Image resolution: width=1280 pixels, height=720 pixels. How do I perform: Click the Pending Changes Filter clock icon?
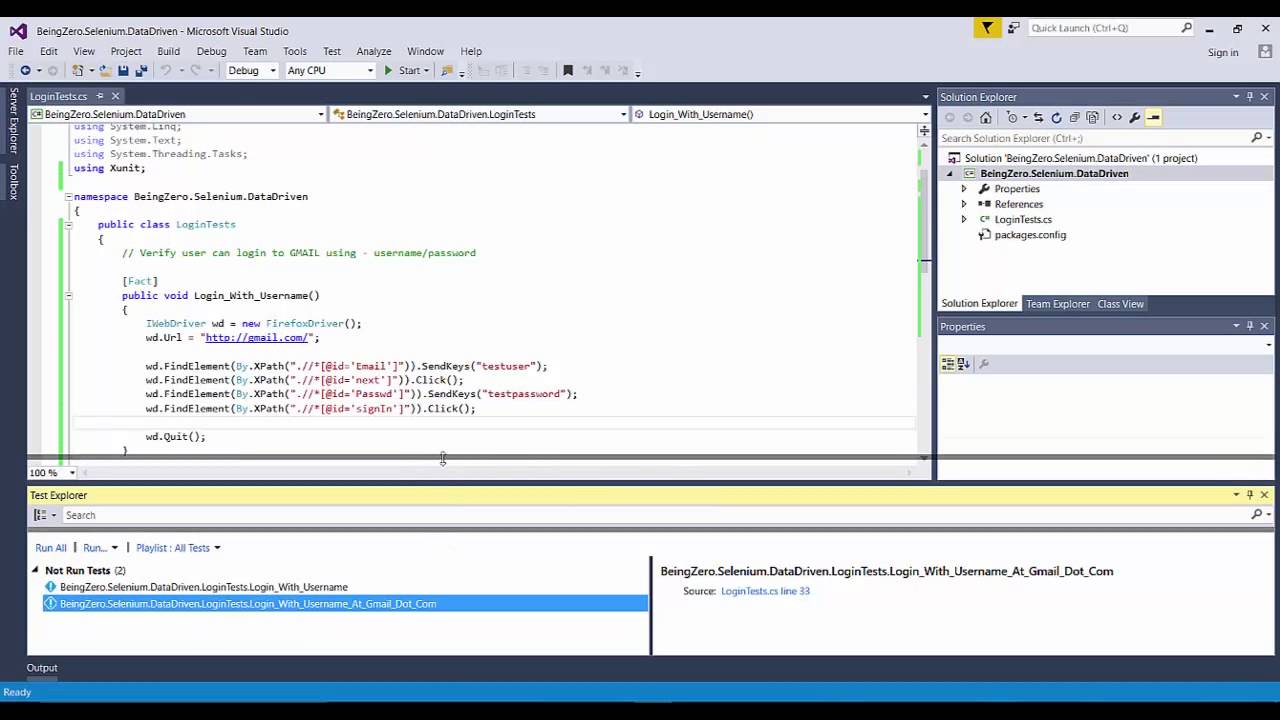pos(1011,118)
